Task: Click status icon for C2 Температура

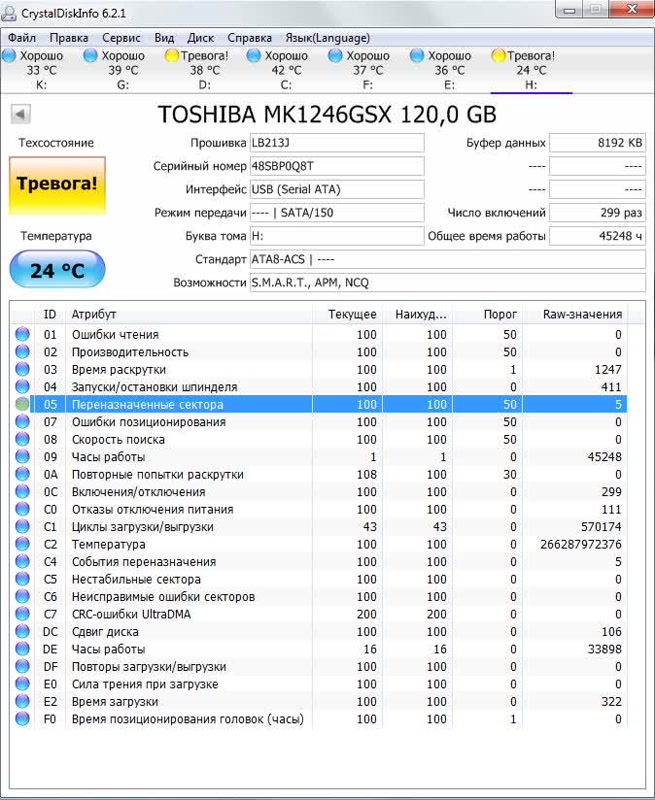Action: (22, 544)
